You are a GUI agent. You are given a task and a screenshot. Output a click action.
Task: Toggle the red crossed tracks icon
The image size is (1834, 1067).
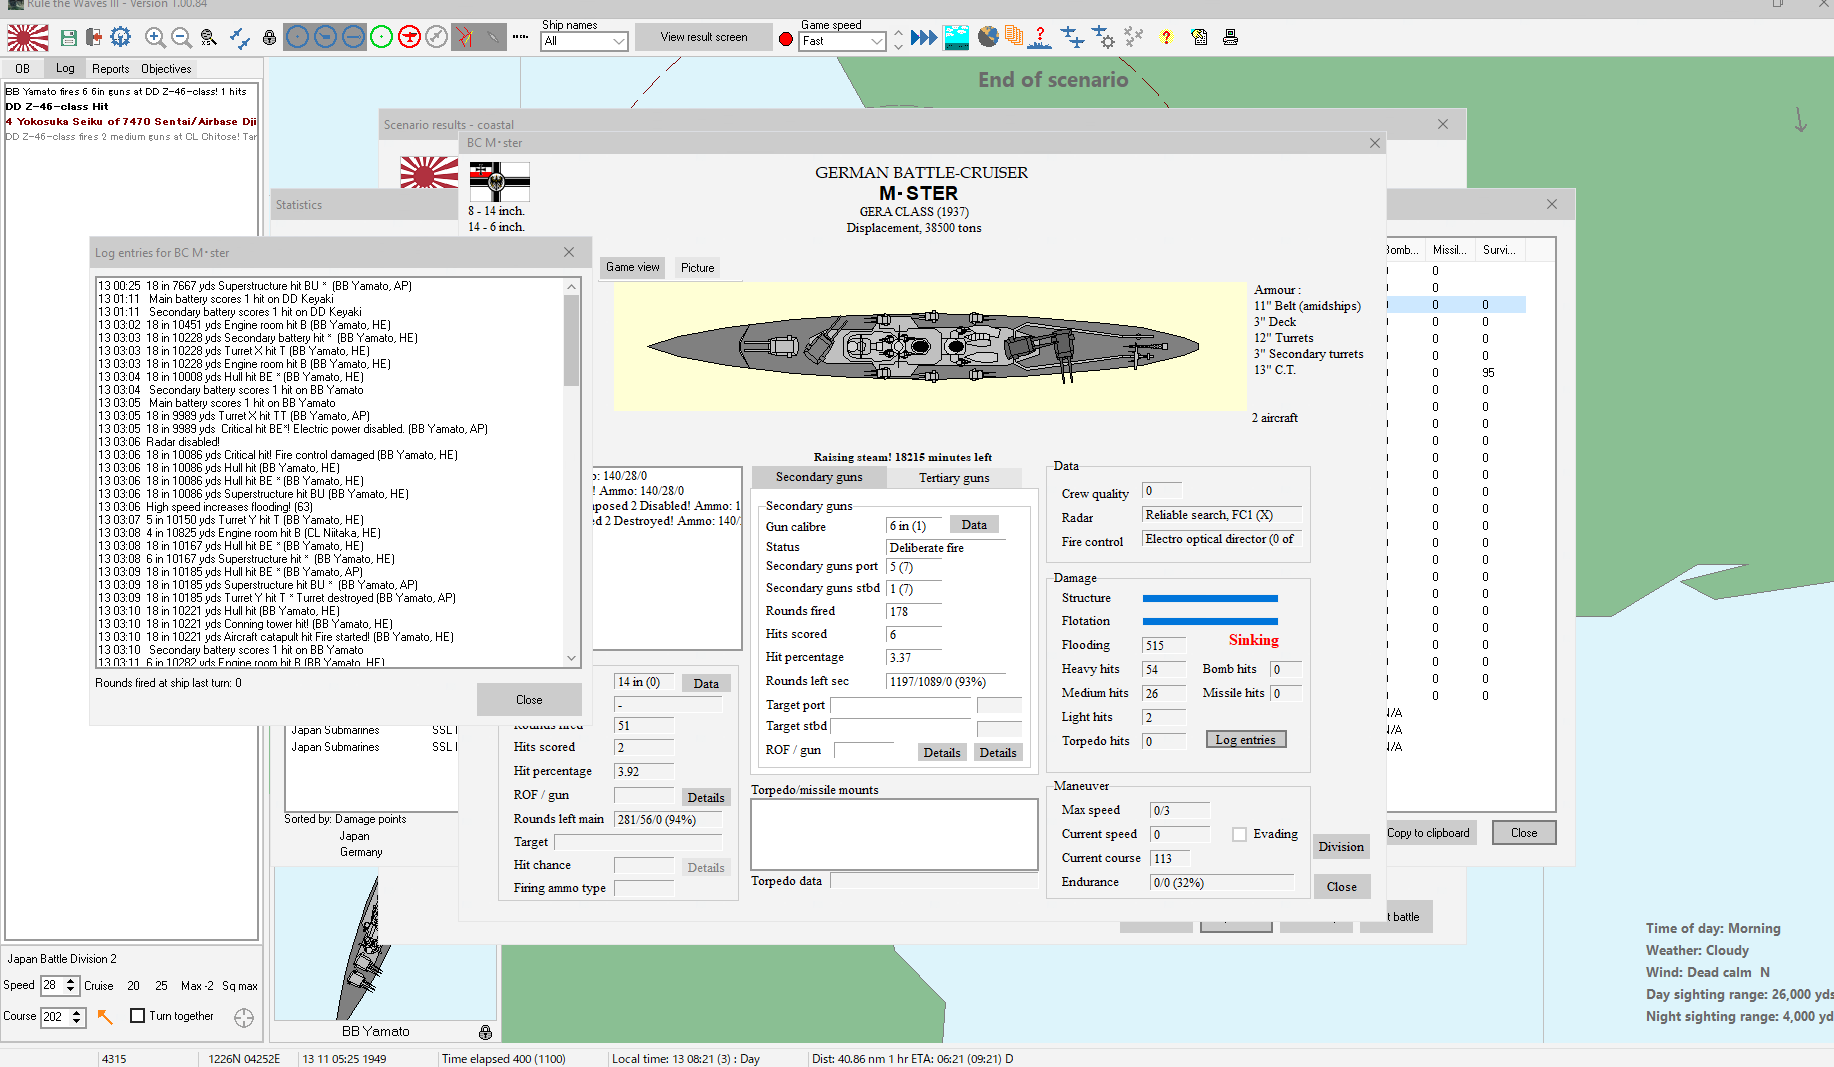[465, 38]
